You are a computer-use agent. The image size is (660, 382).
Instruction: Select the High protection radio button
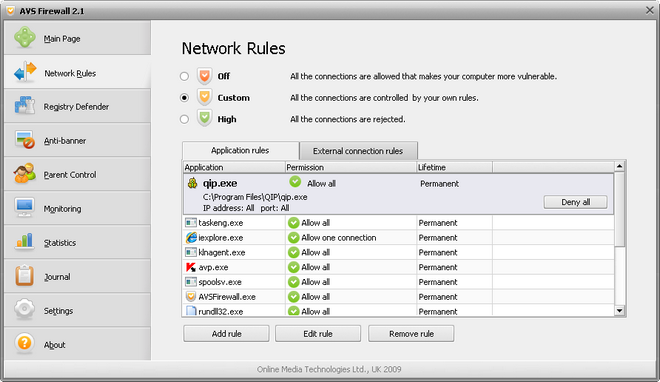pyautogui.click(x=184, y=119)
